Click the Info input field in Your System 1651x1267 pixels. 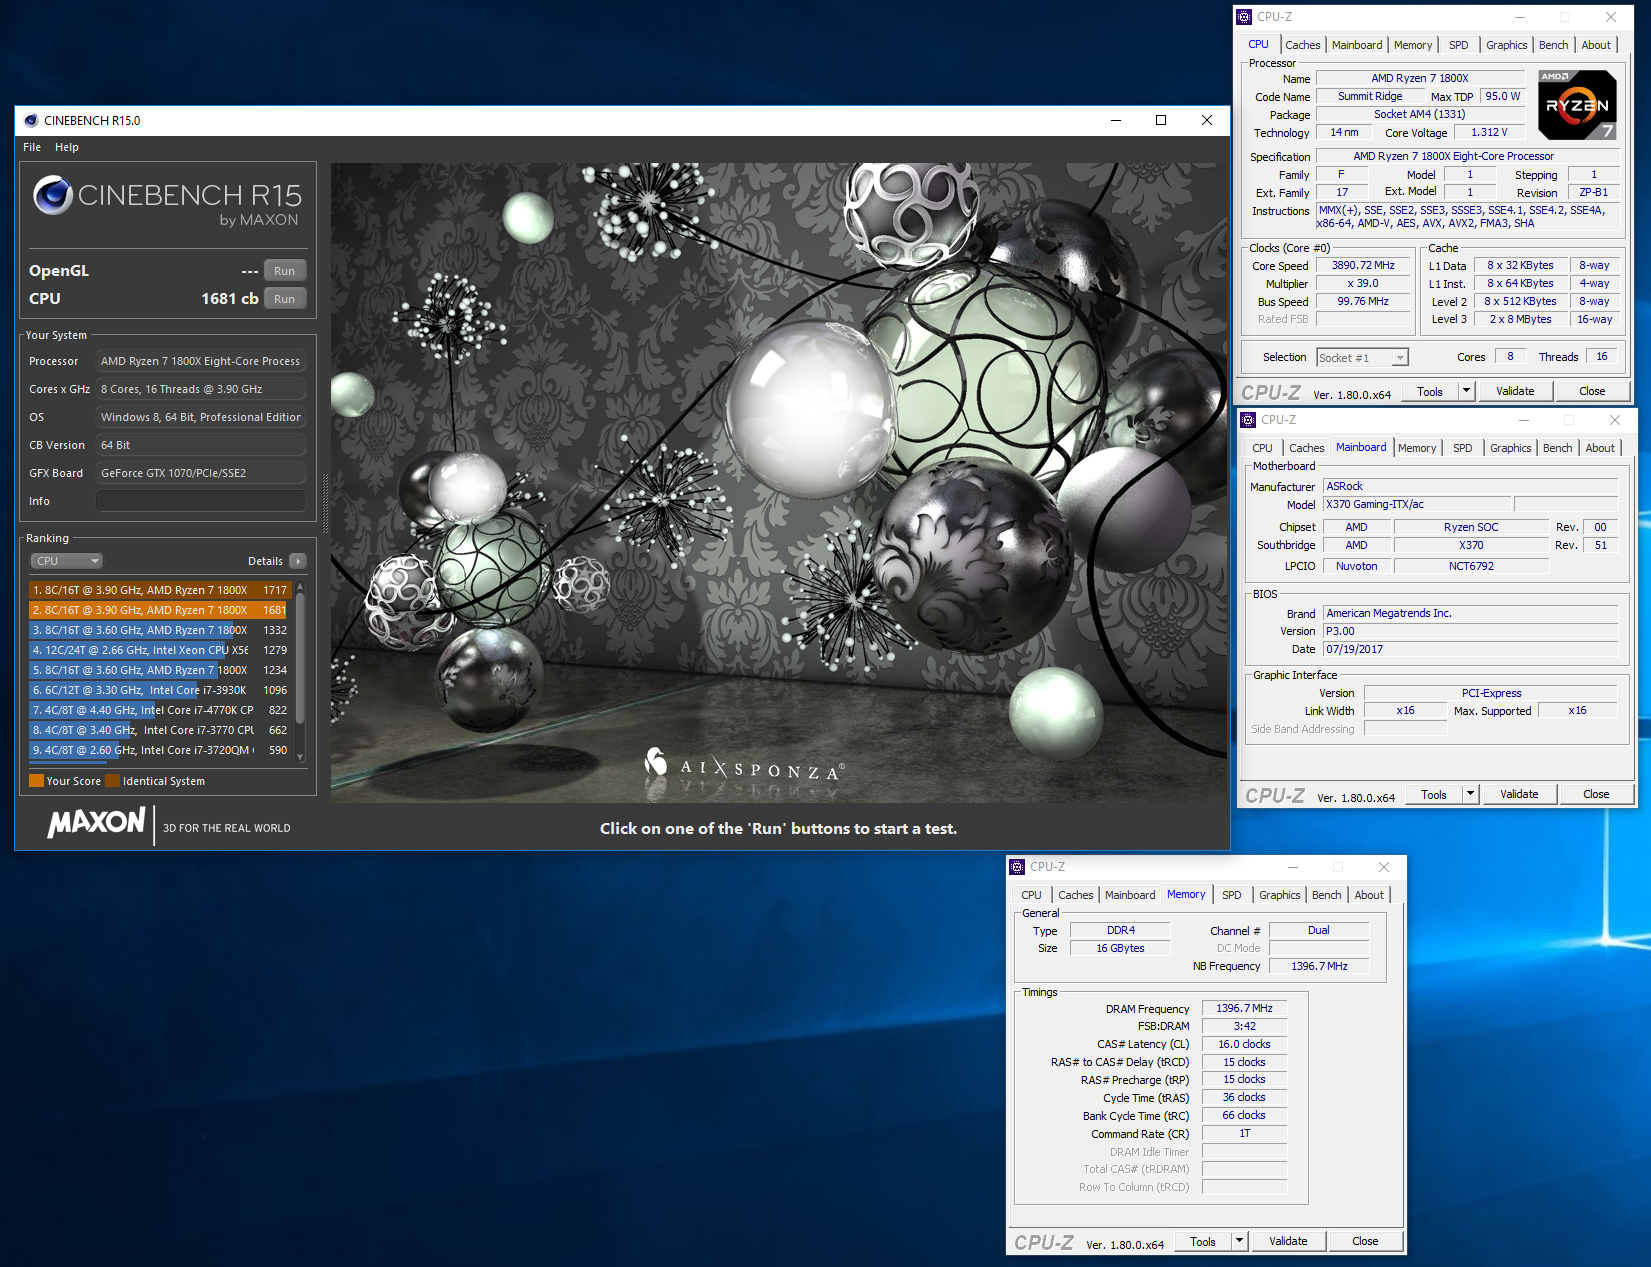(201, 501)
